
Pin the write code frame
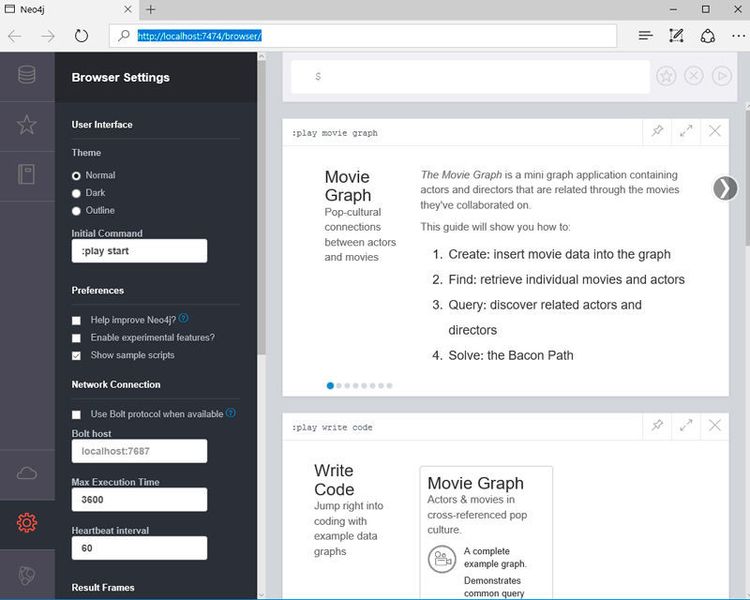click(x=657, y=425)
